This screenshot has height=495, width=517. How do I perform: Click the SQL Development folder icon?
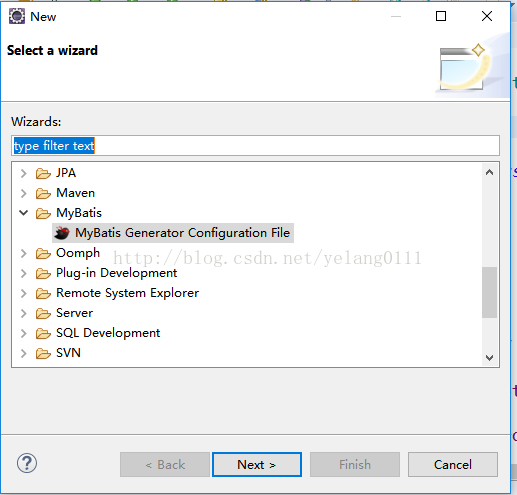[43, 333]
